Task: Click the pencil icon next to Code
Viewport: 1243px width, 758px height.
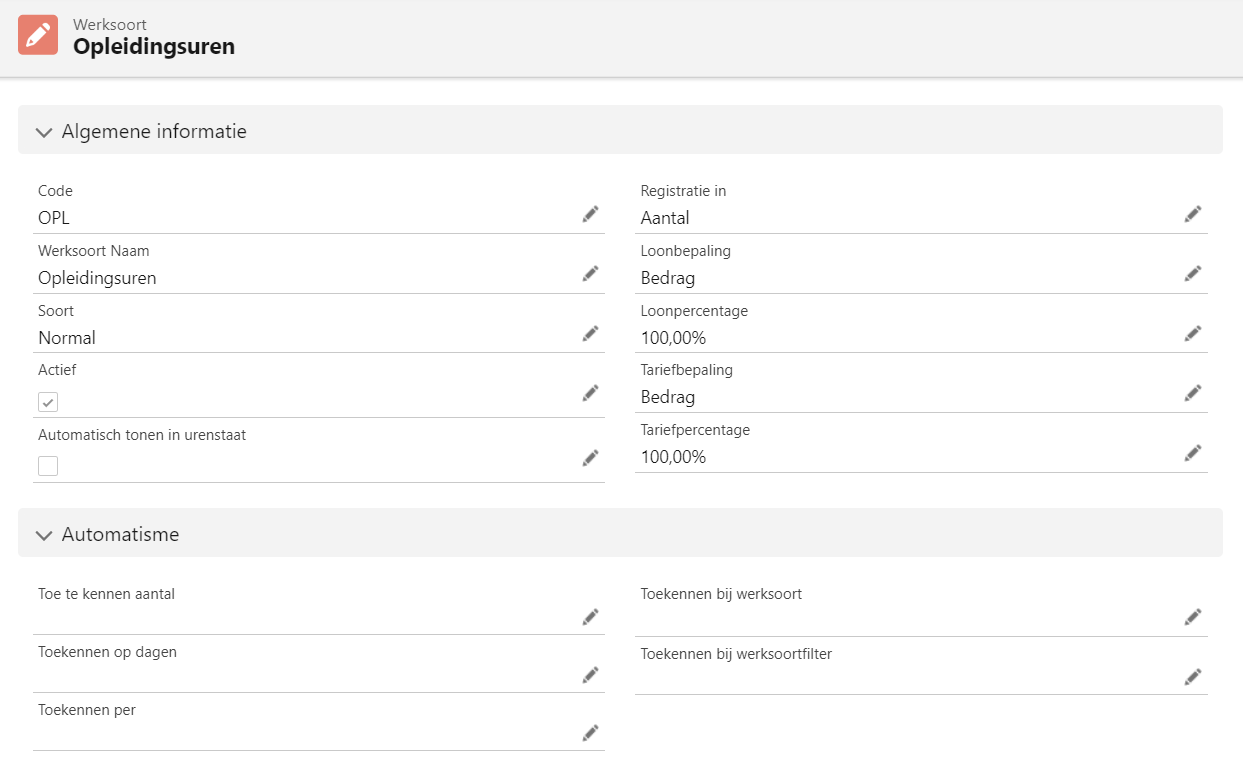Action: coord(590,214)
